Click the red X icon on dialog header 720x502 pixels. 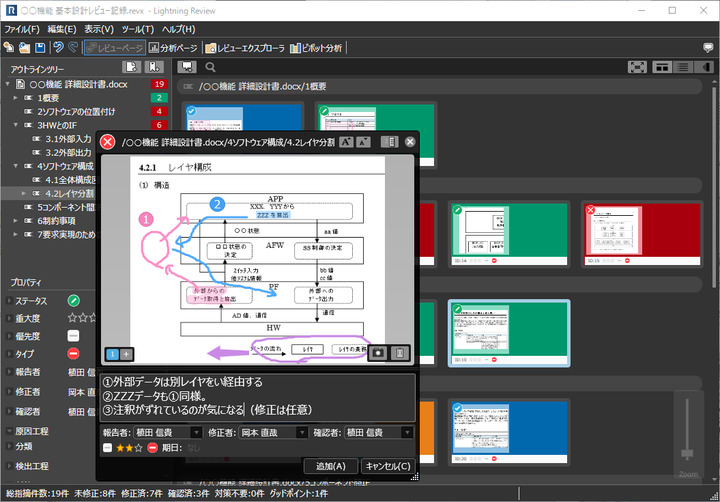point(108,143)
